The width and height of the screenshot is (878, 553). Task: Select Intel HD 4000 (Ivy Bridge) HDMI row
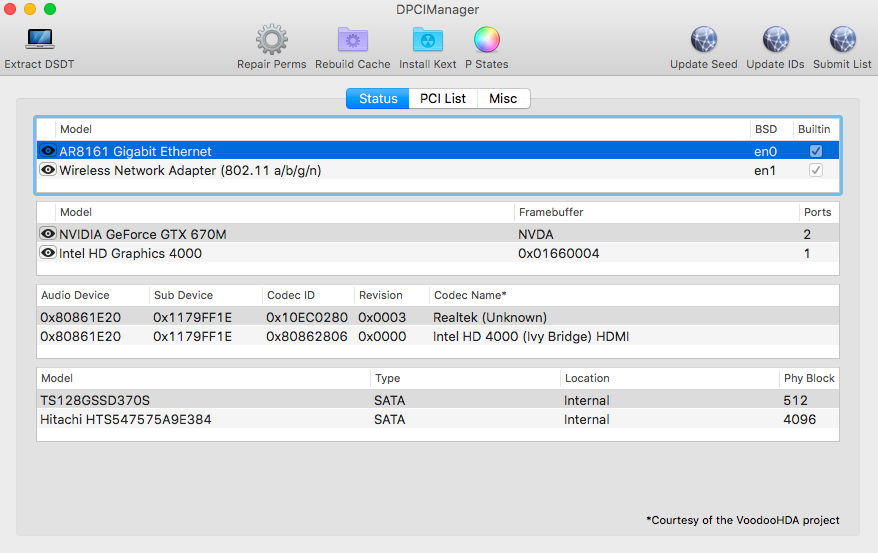438,336
